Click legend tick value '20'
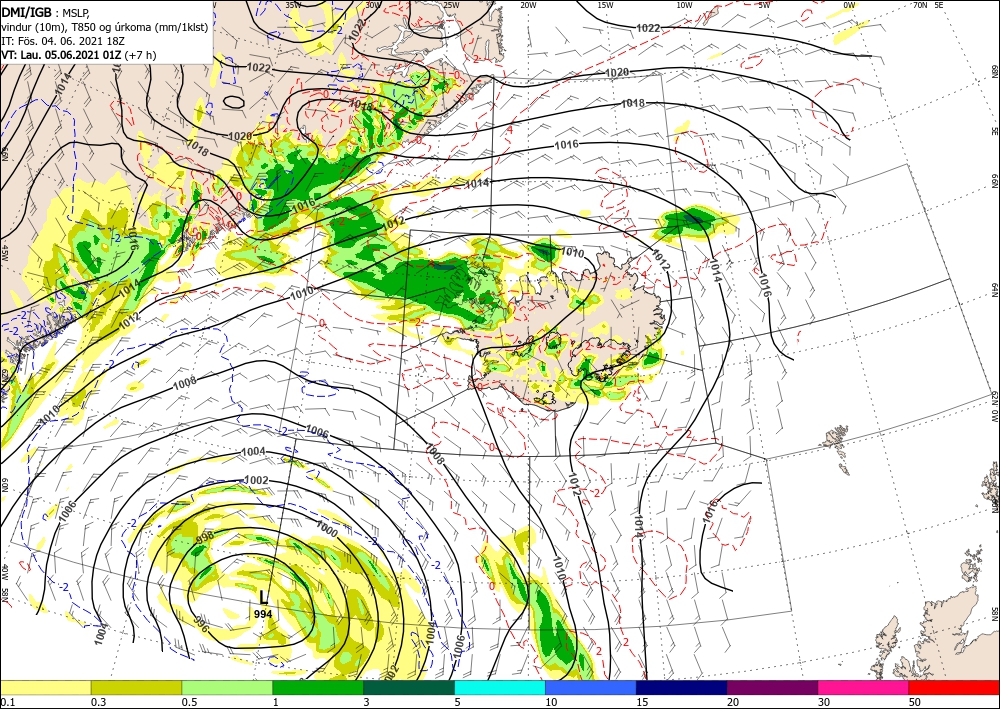The height and width of the screenshot is (709, 1000). pos(733,702)
